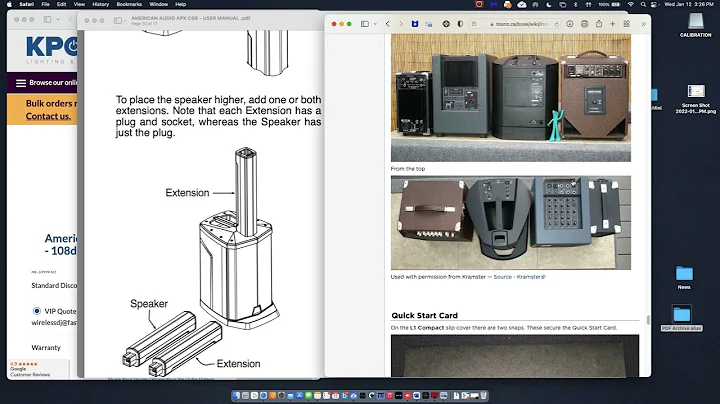The image size is (720, 404).
Task: Select the Screen Shot png file on desktop
Action: pos(696,99)
